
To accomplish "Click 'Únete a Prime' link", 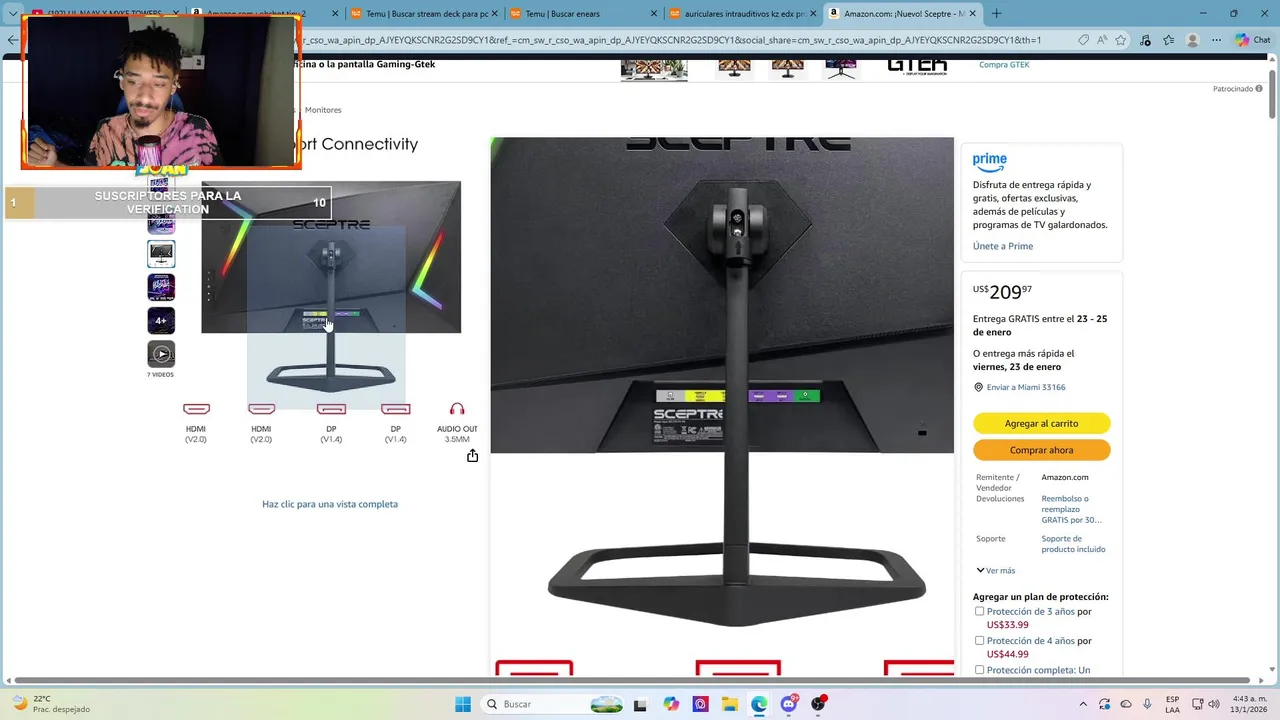I will point(1003,246).
